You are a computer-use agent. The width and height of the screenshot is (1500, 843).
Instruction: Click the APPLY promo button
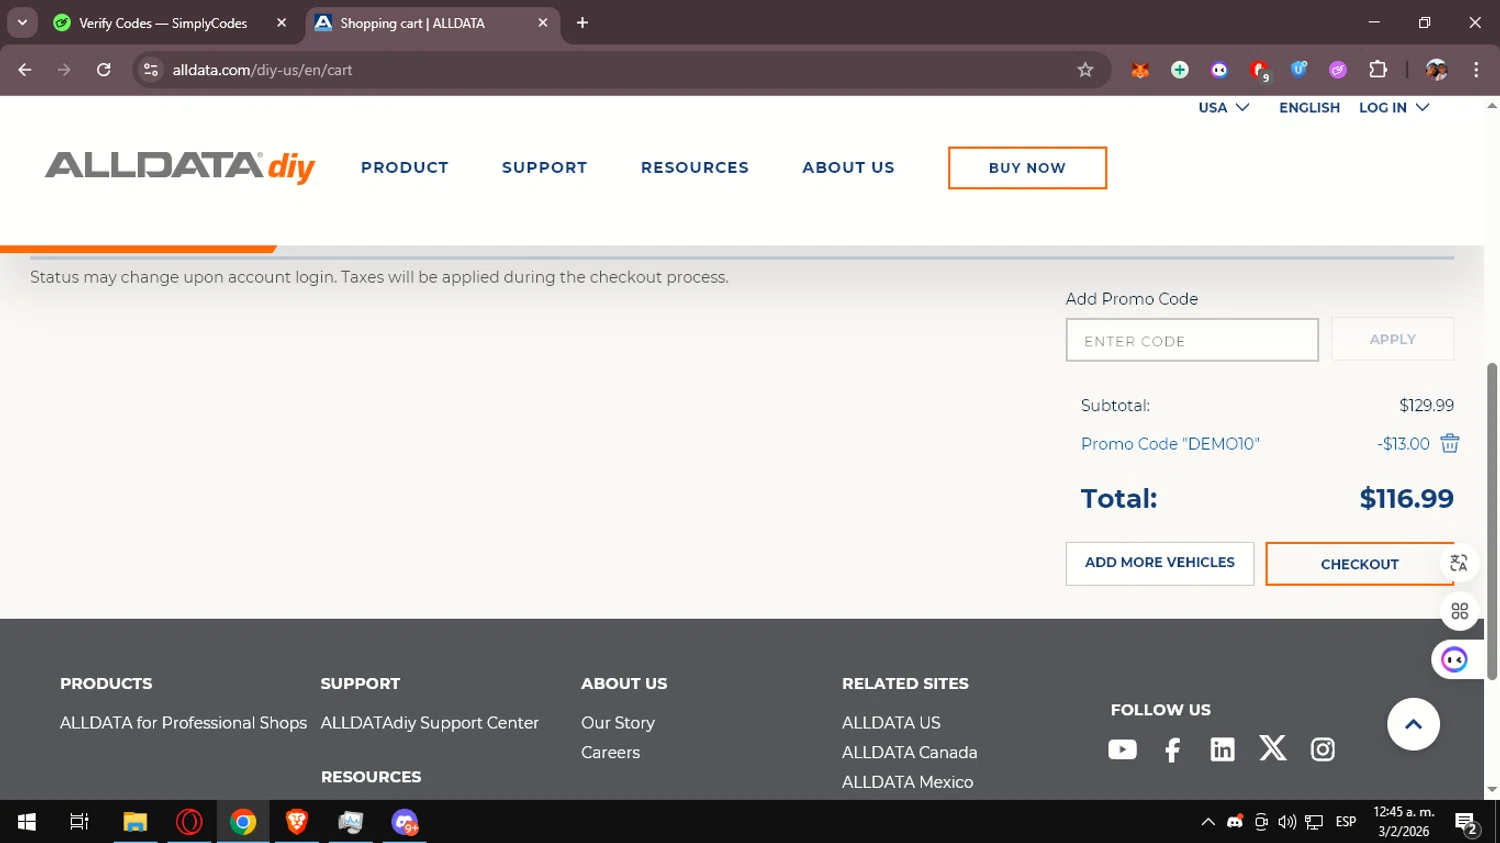(x=1392, y=339)
